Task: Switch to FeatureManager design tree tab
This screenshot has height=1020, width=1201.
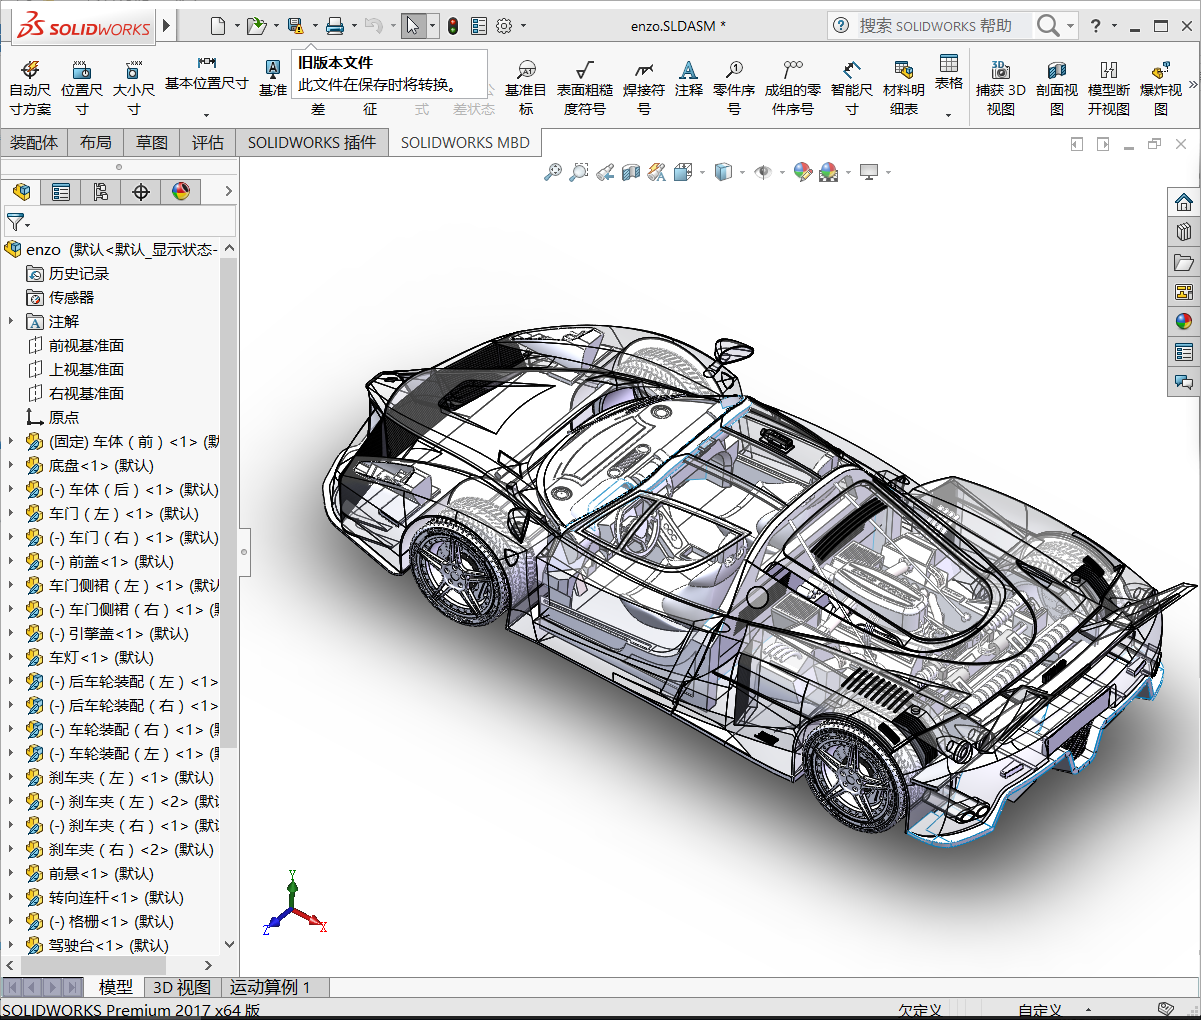Action: [21, 192]
